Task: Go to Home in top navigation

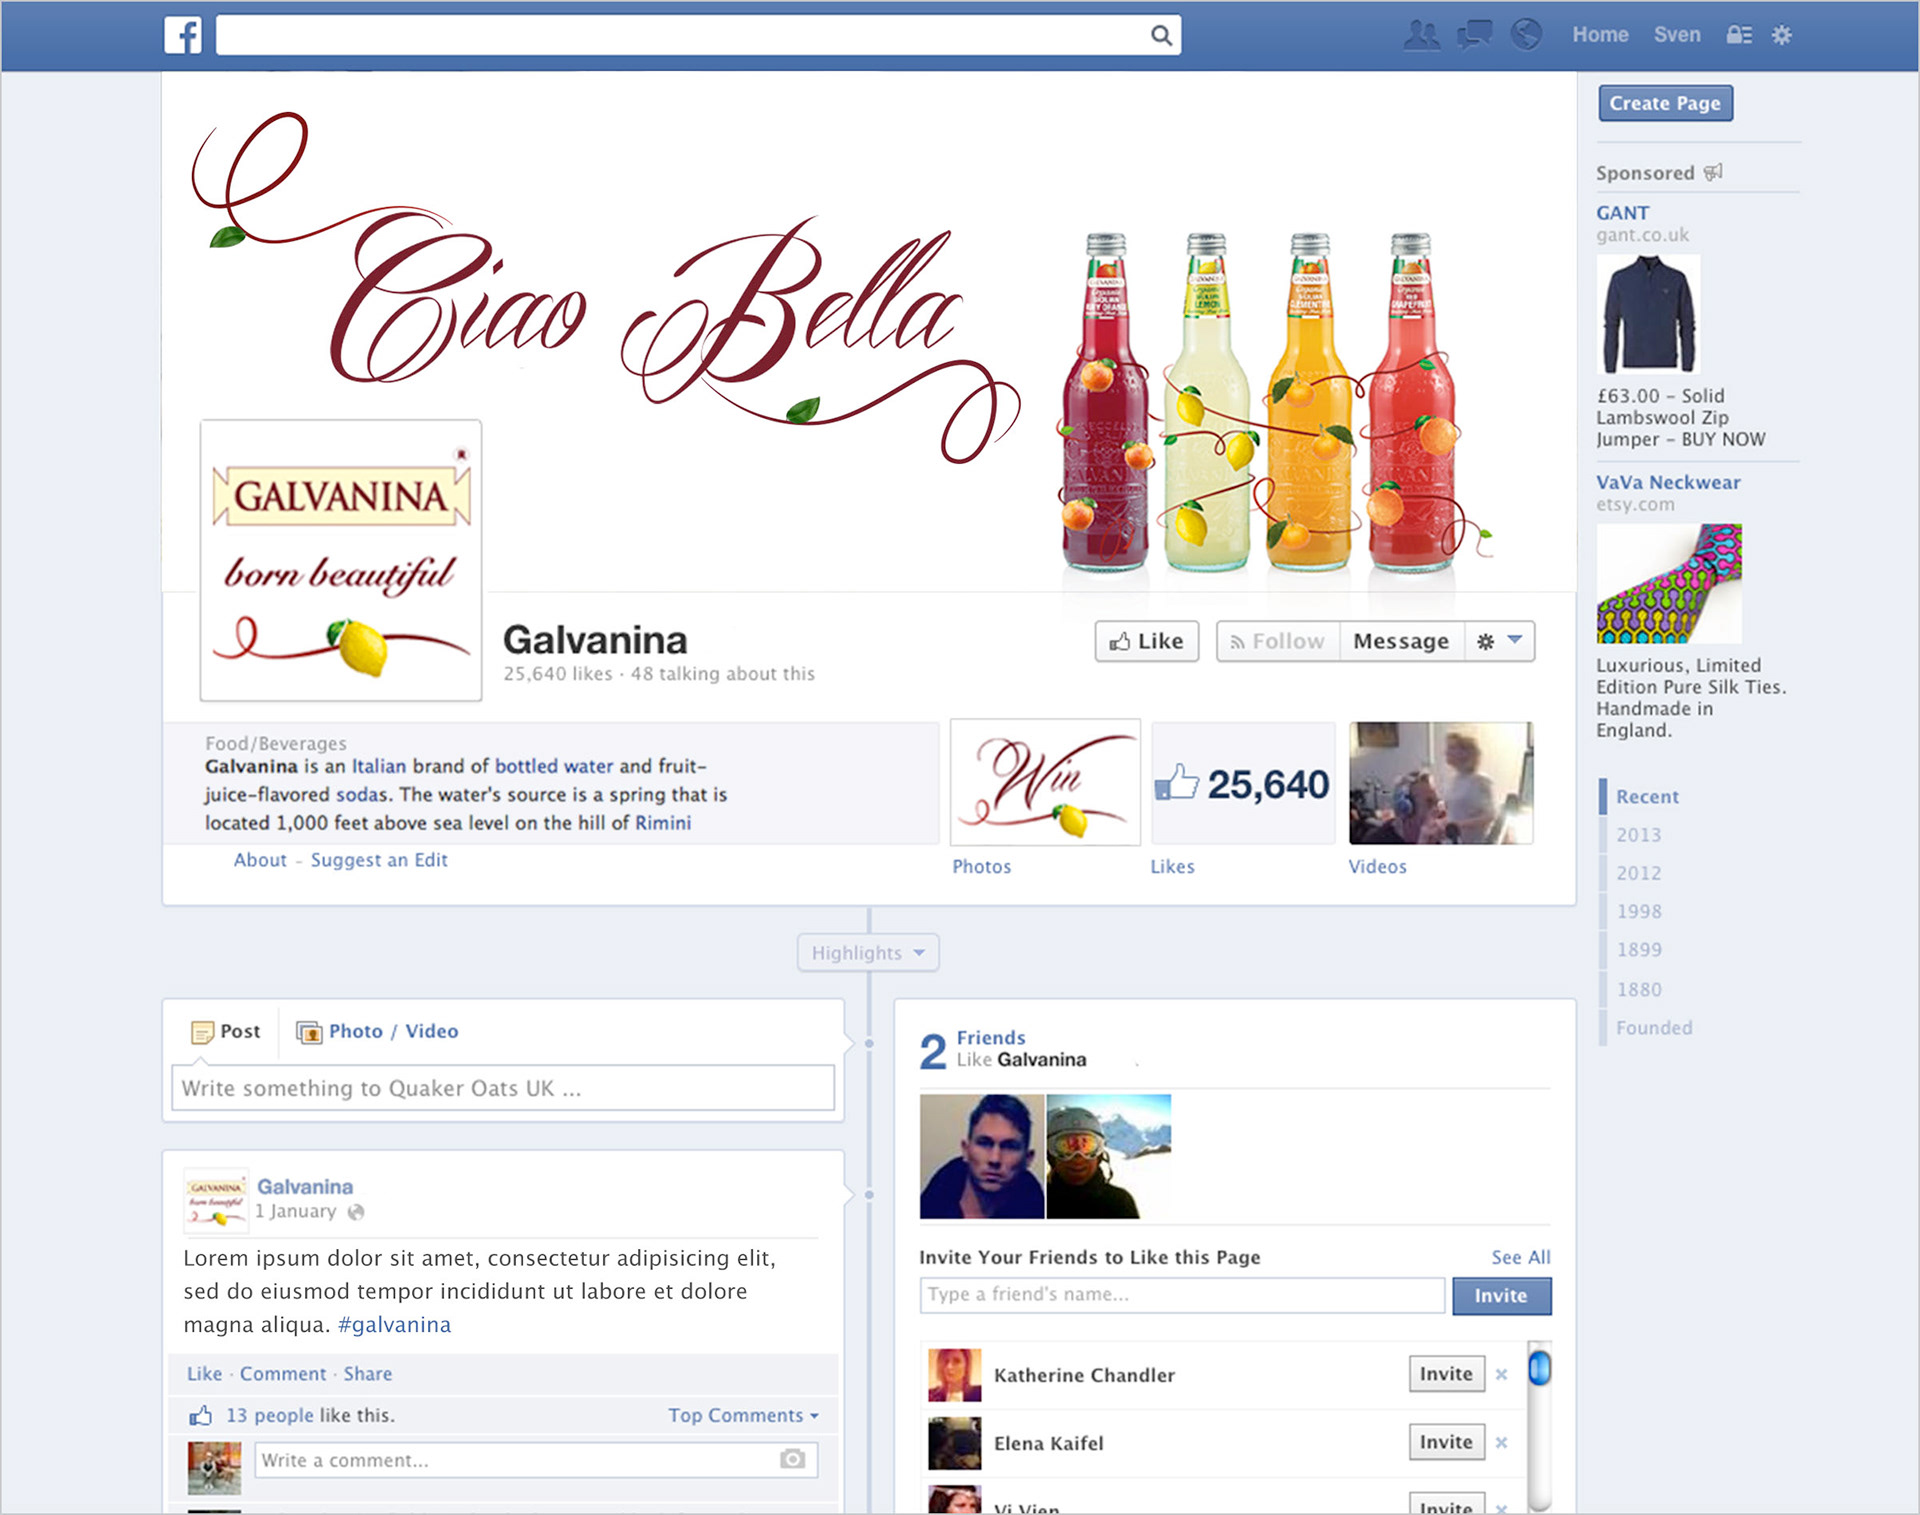Action: [x=1599, y=35]
